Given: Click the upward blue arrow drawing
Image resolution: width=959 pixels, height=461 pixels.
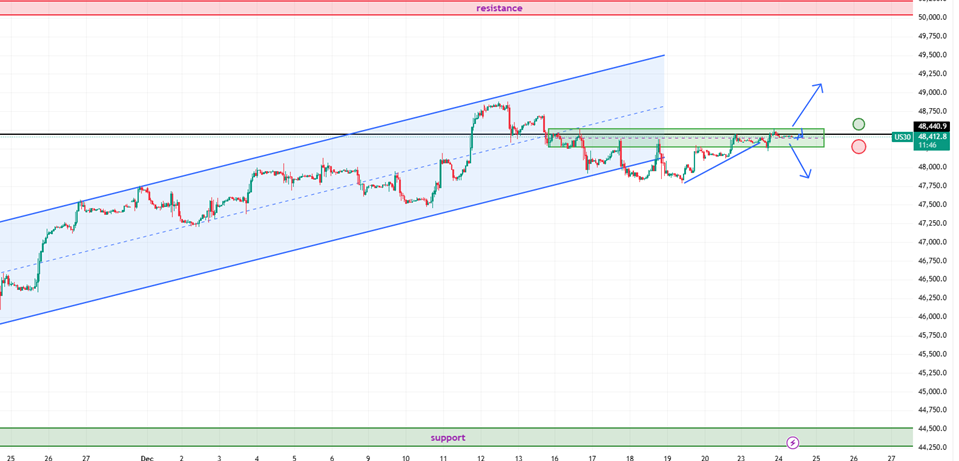Looking at the screenshot, I should [x=810, y=101].
